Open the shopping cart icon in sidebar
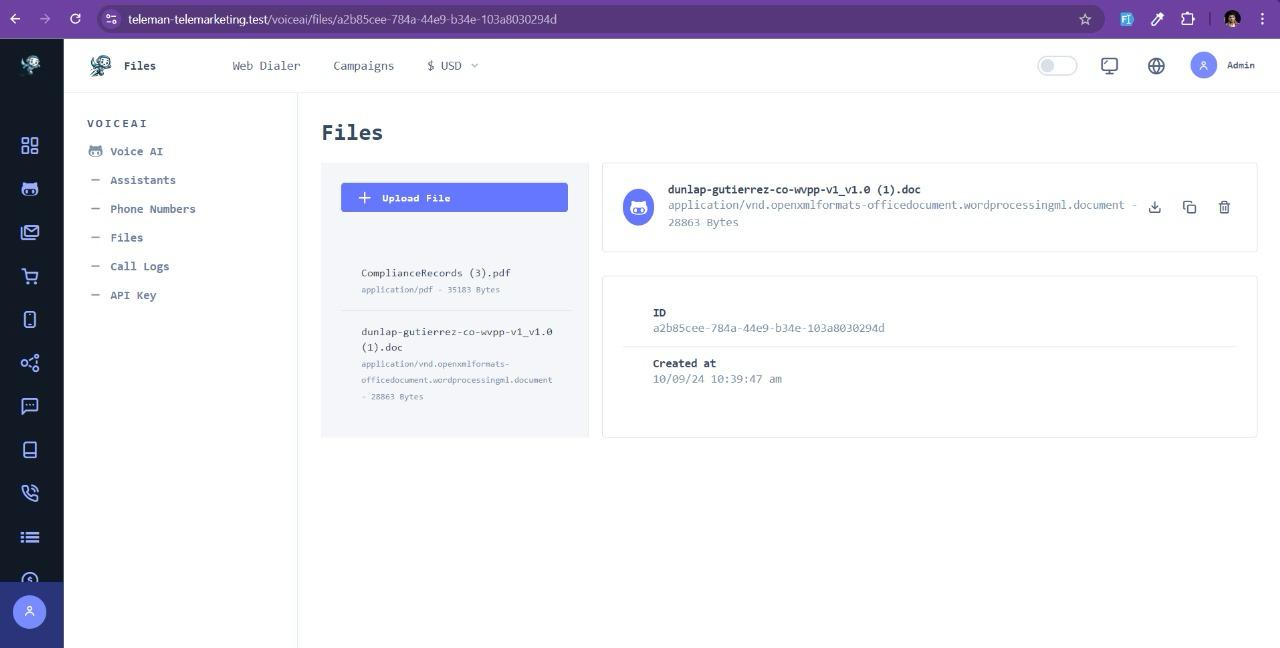This screenshot has width=1280, height=648. (29, 276)
